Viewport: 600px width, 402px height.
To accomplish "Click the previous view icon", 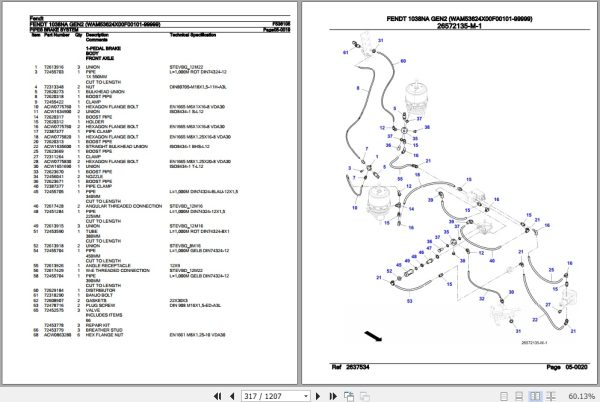I will tap(349, 396).
